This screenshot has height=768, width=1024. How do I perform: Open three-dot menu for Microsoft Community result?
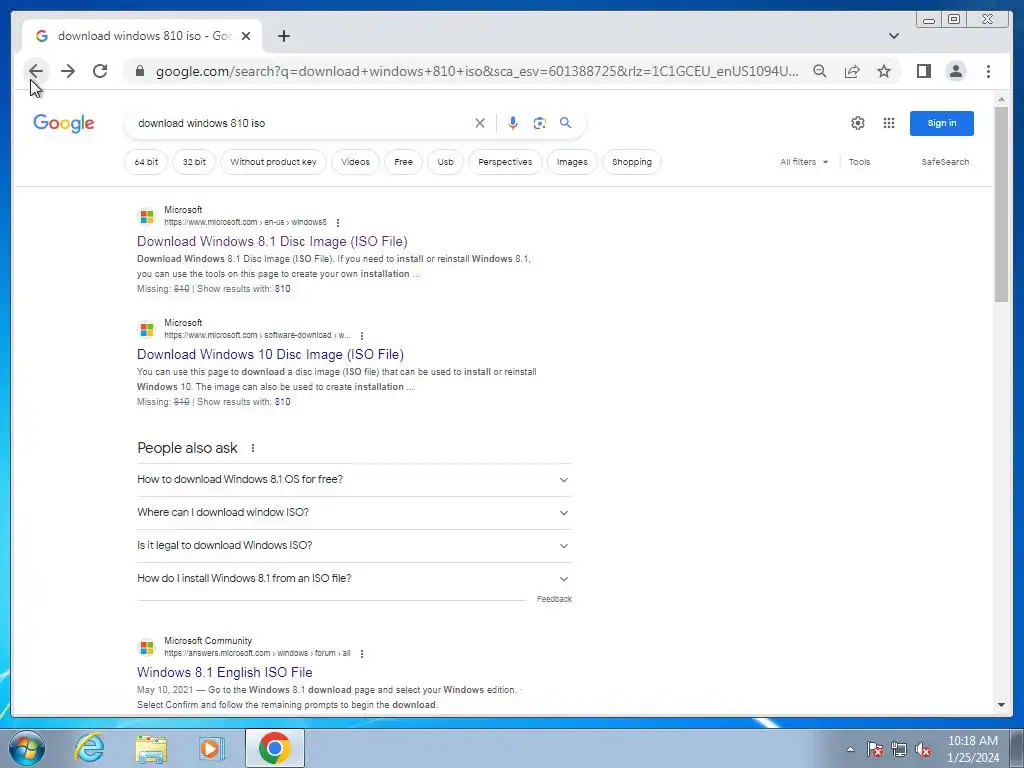(362, 654)
